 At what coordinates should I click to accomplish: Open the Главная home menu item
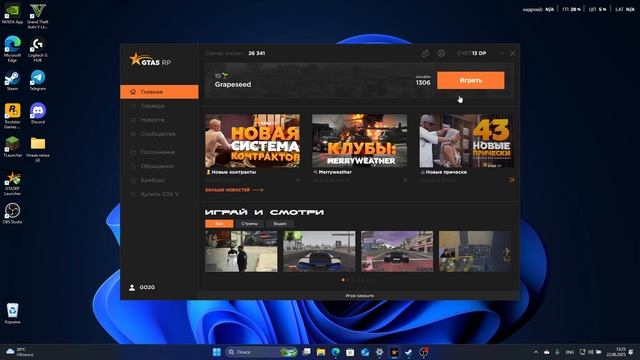[159, 92]
